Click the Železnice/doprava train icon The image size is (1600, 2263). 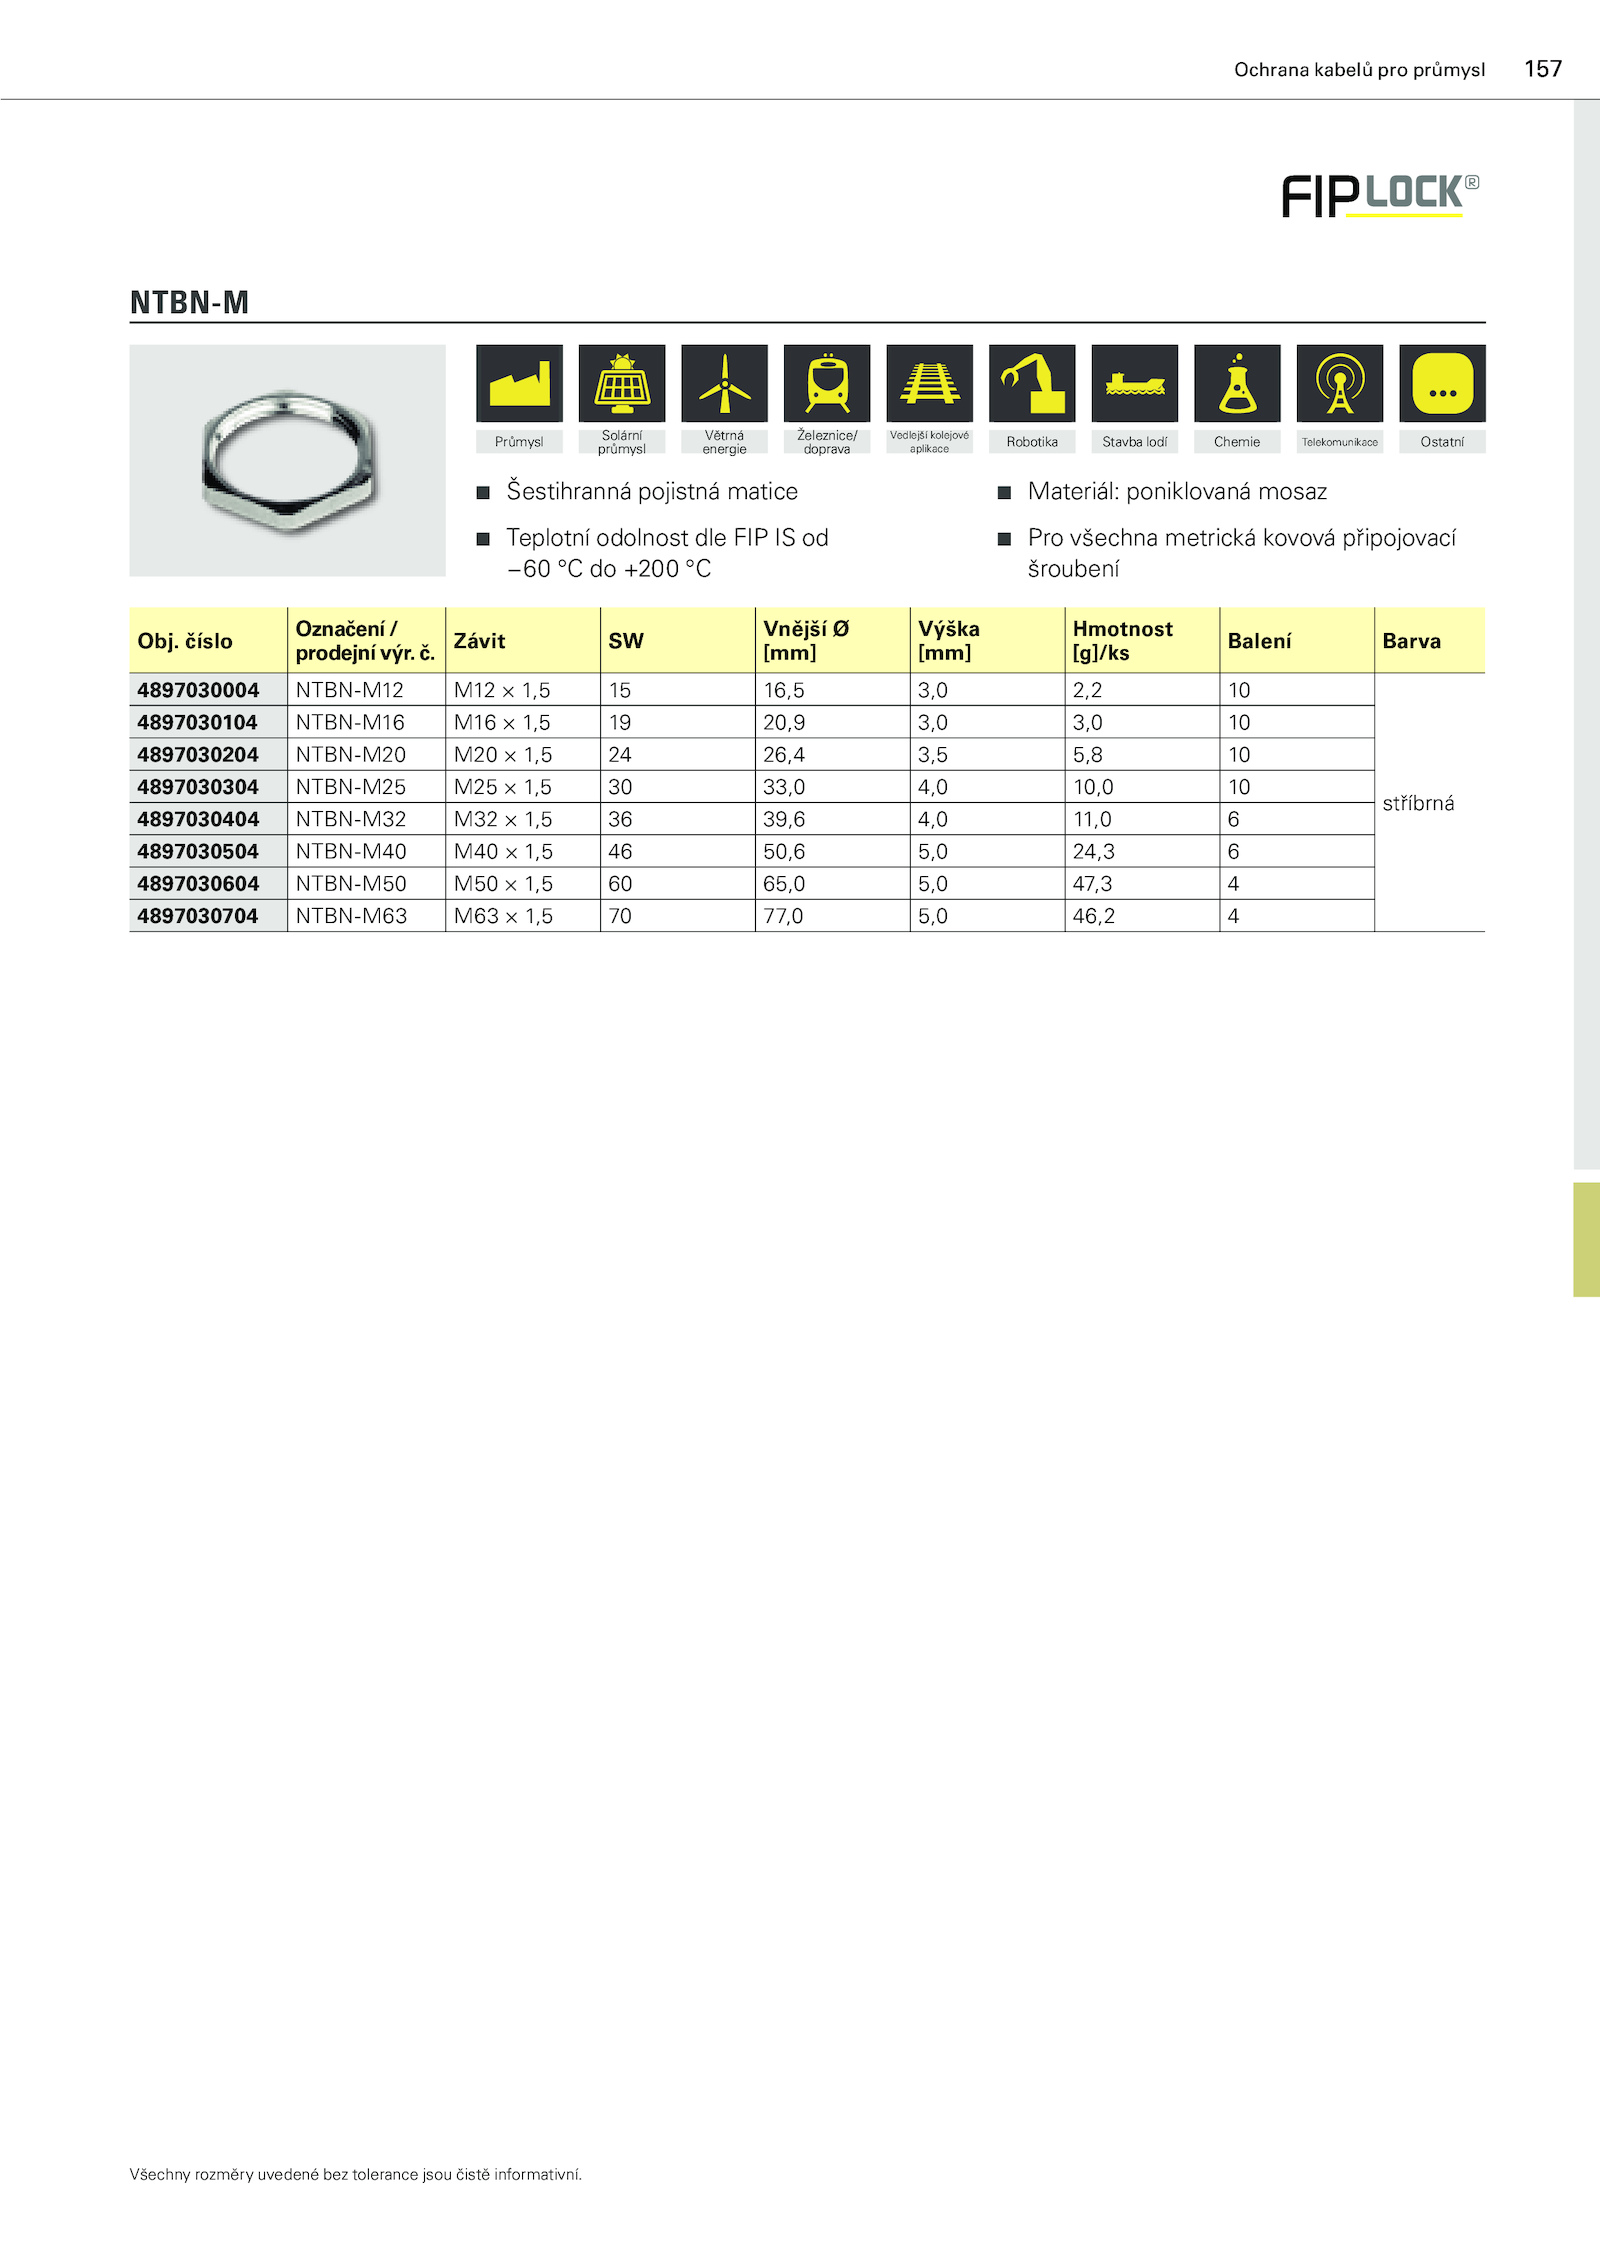[827, 383]
